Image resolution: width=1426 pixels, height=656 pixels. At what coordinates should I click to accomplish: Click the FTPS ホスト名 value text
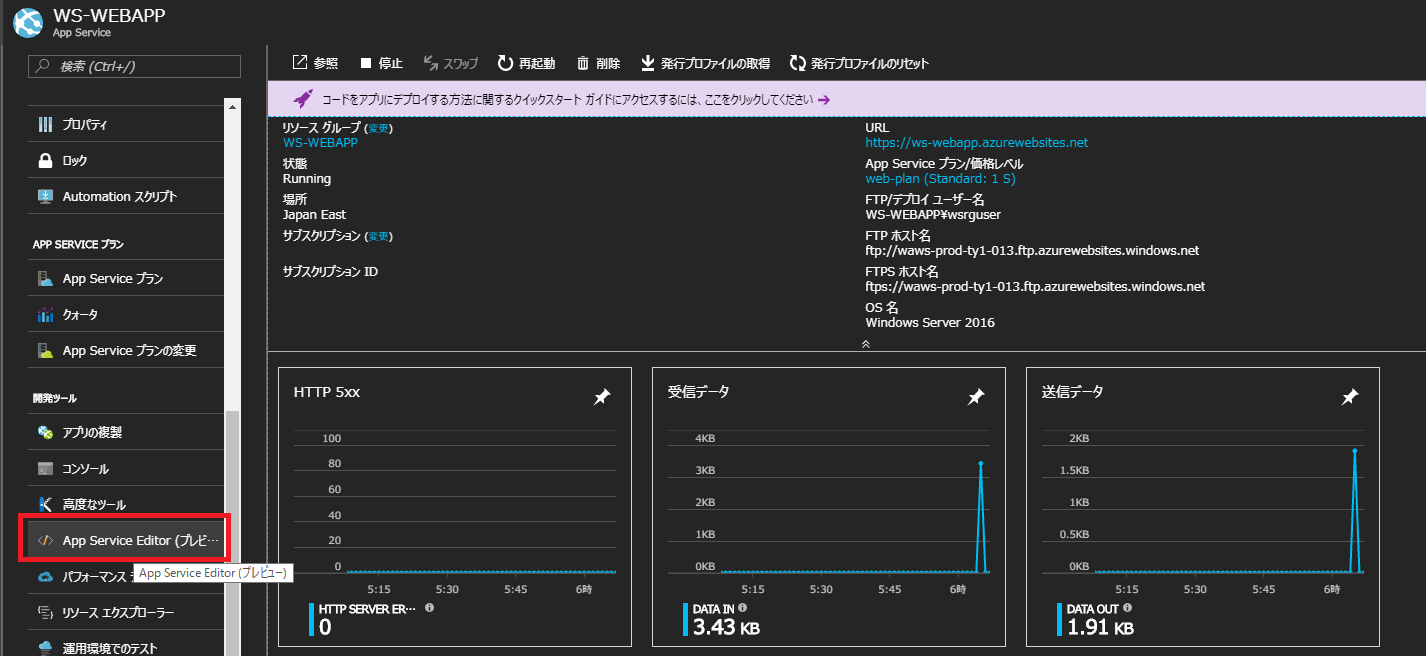1035,287
